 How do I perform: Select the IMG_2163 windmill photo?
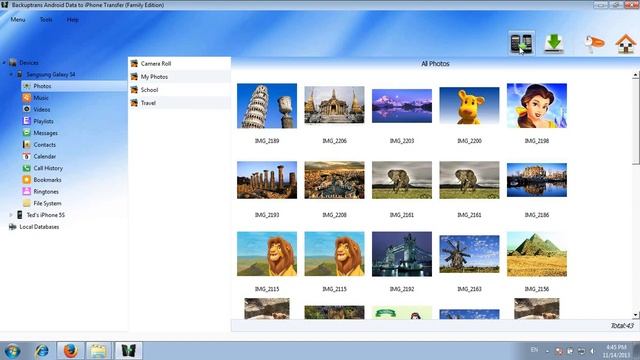469,254
